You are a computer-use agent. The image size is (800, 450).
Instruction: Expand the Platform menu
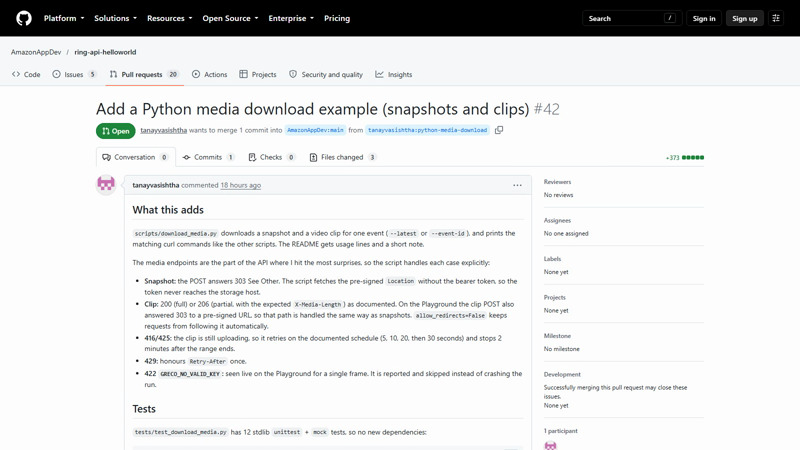64,18
